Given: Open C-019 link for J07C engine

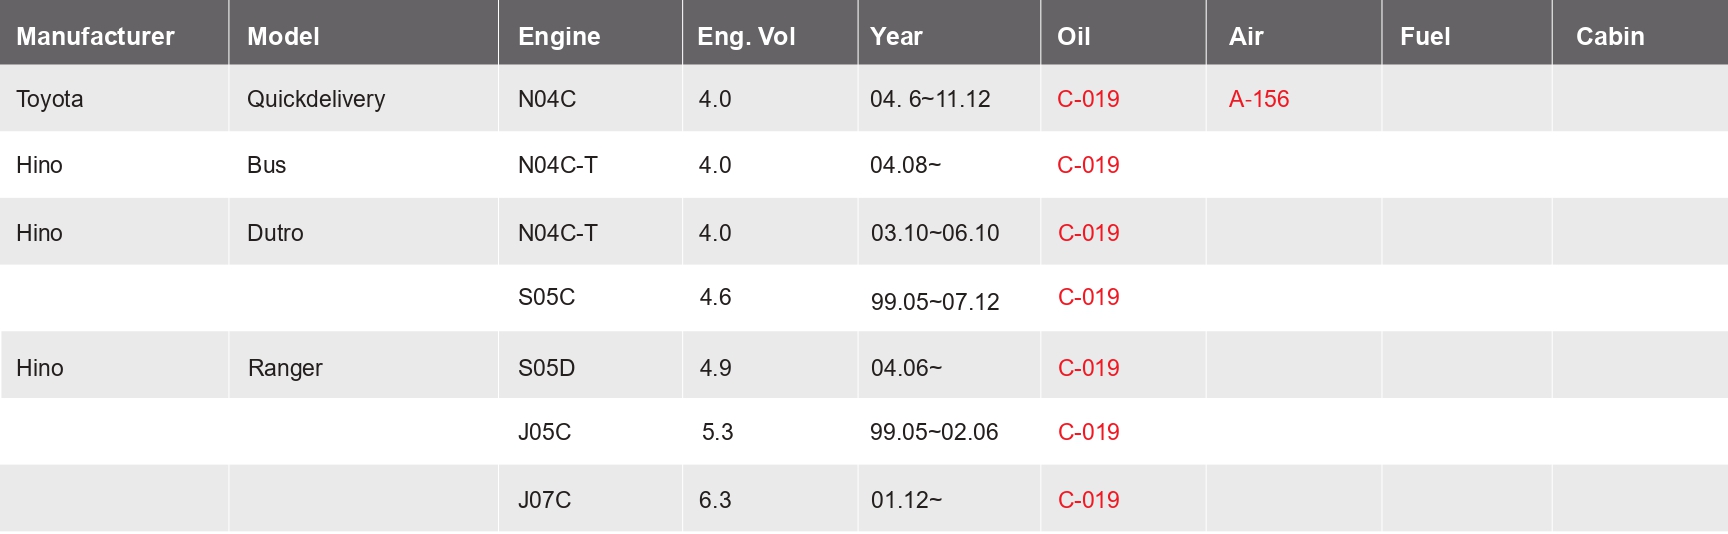Looking at the screenshot, I should point(1089,500).
